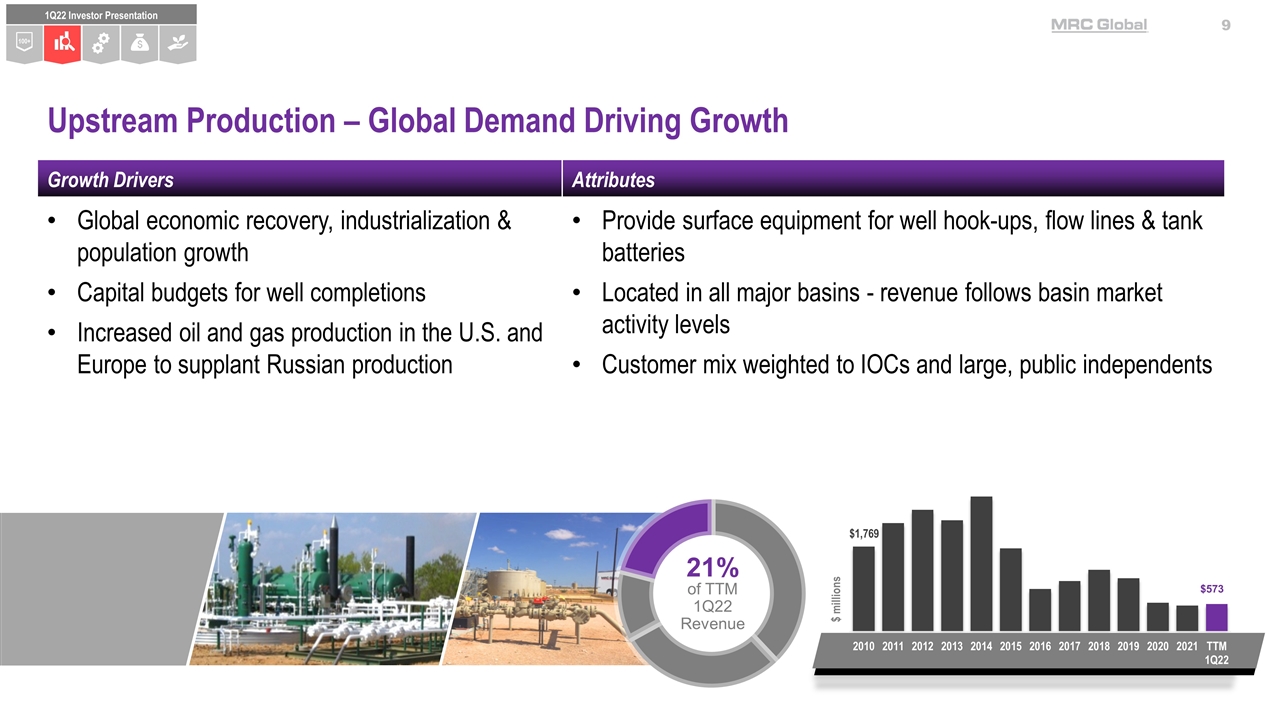Click the 2021 axis label
The image size is (1280, 720).
click(x=1187, y=647)
